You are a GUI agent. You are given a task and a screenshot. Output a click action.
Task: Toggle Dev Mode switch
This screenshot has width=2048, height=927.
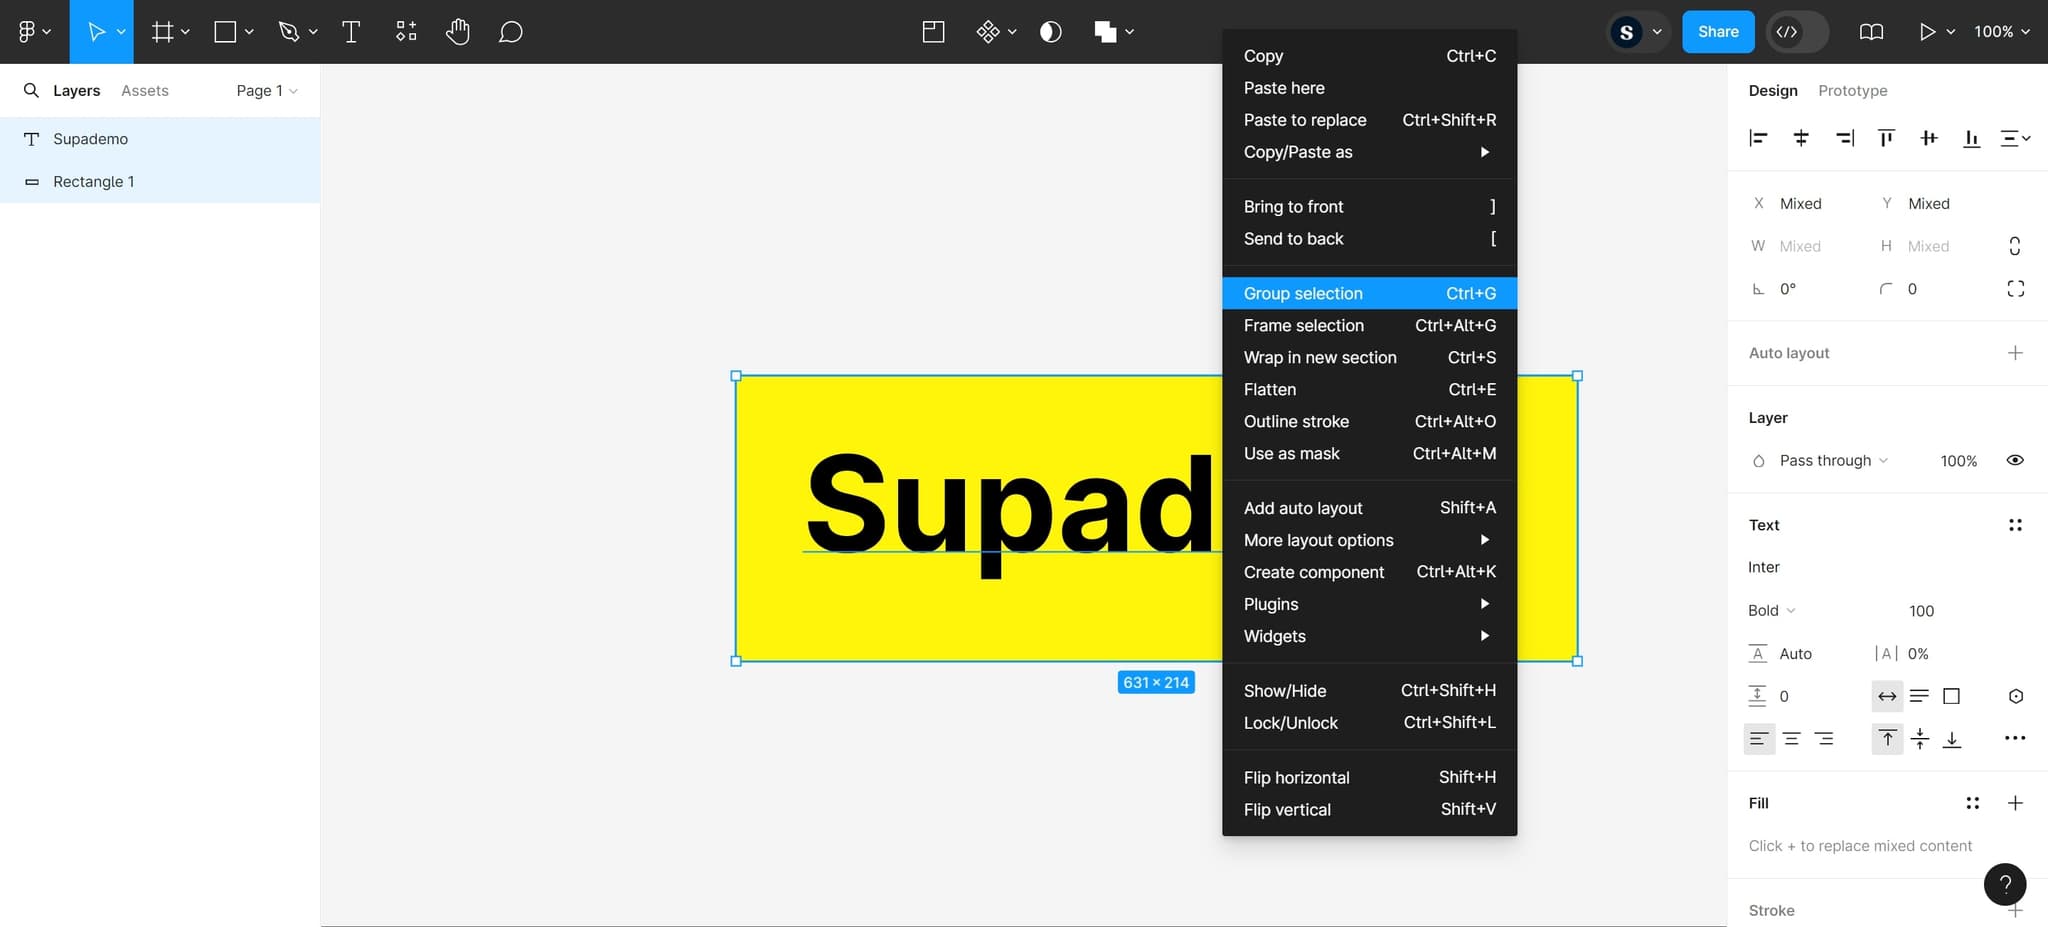pos(1795,31)
